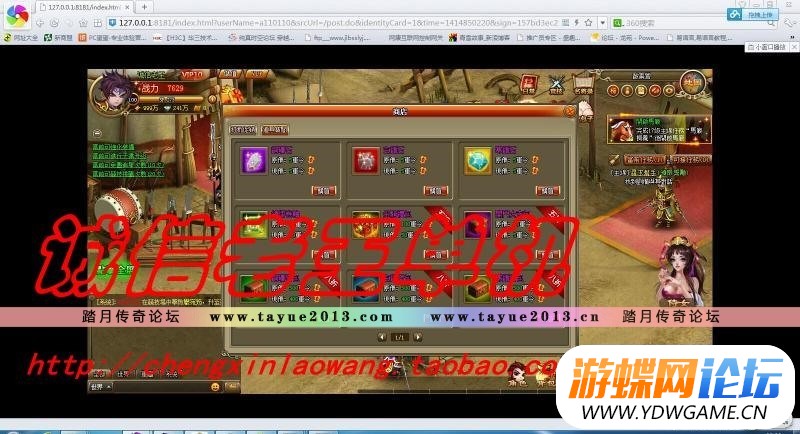
Task: Open the chat channel 世界 dropdown
Action: pos(101,387)
